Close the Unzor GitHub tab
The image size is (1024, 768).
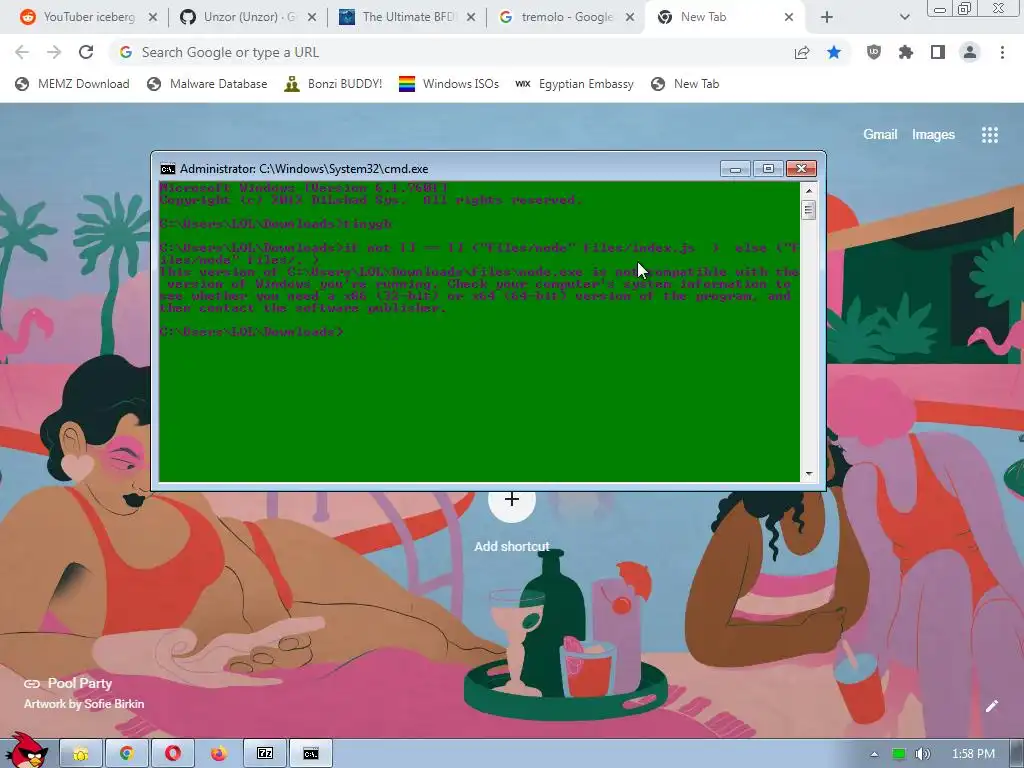[x=312, y=18]
